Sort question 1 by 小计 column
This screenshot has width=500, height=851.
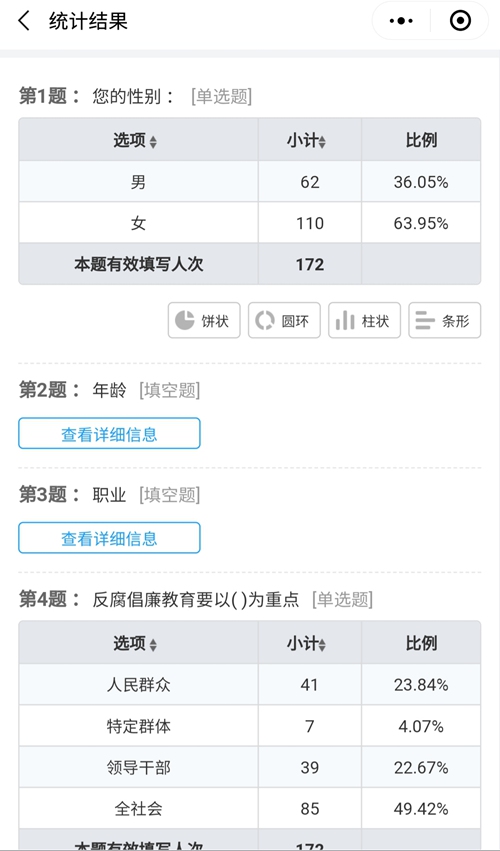[307, 141]
